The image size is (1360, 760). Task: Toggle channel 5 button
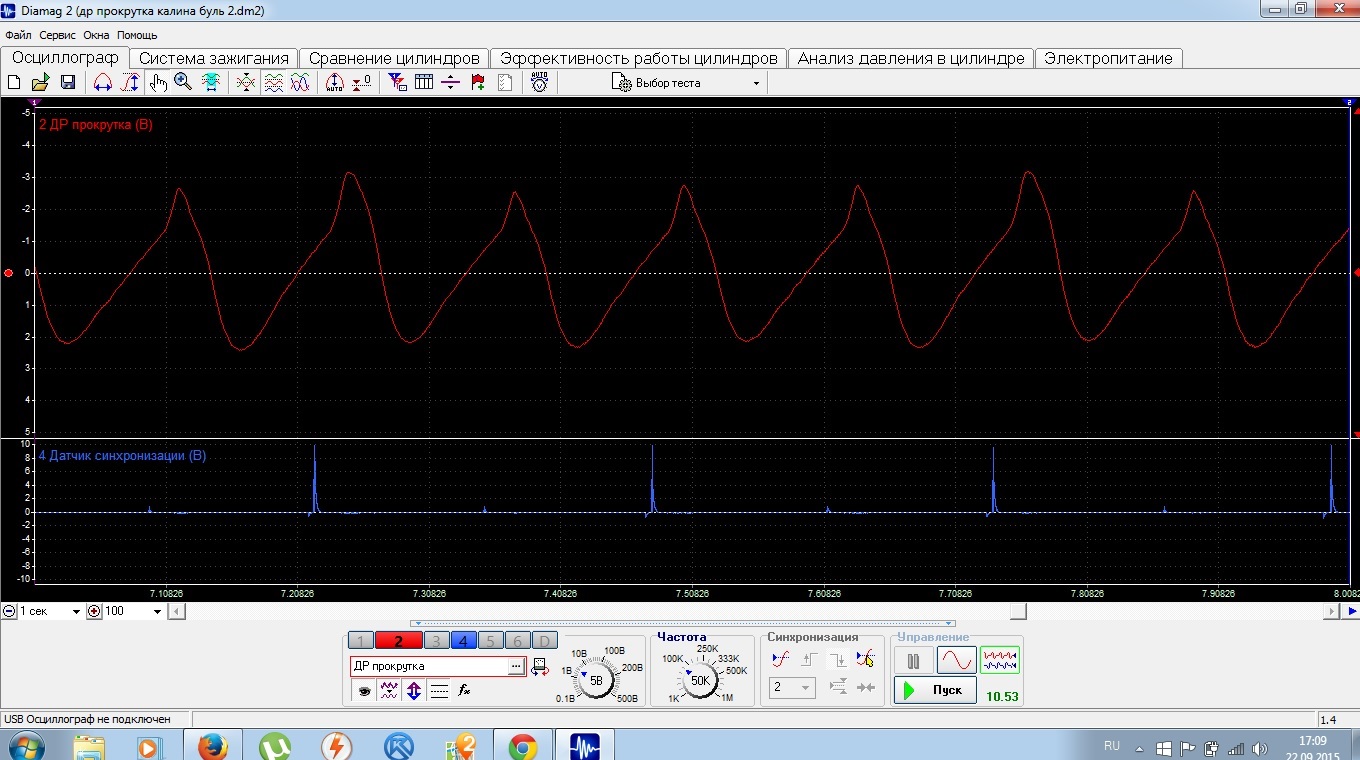(491, 641)
